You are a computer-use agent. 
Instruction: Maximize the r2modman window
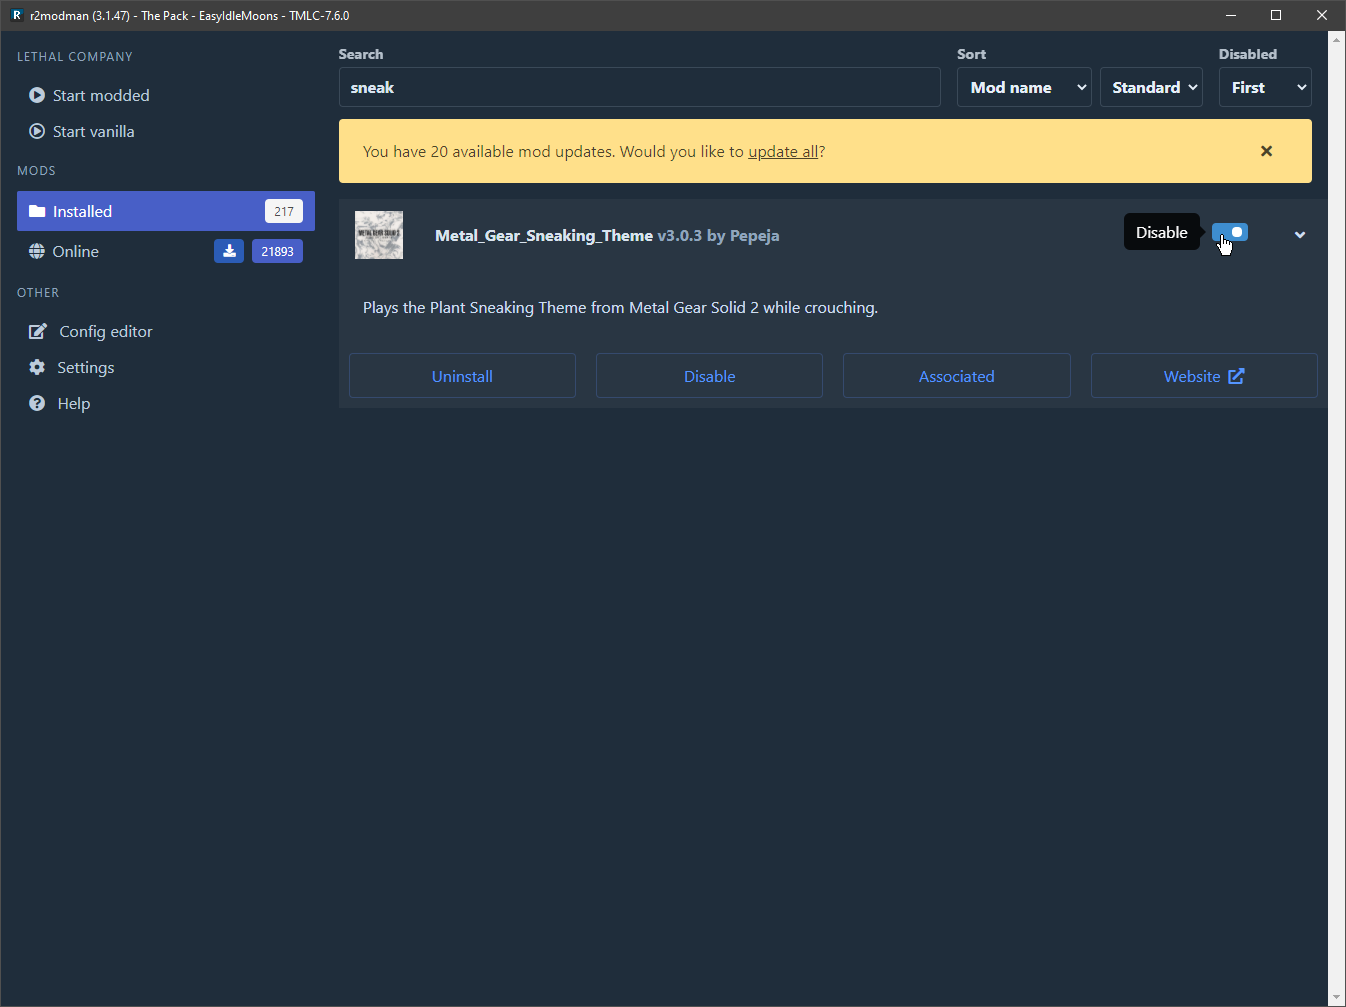1276,15
